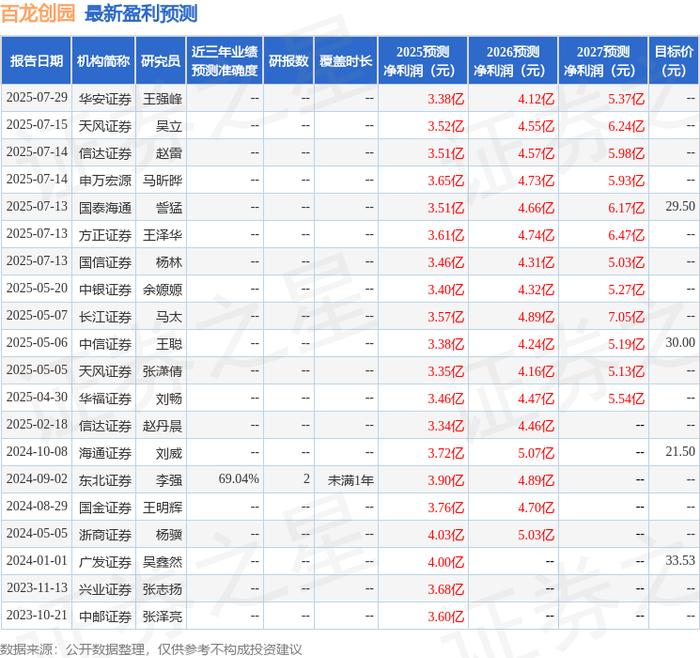Viewport: 700px width, 658px height.
Task: Select researcher 马昕晔
Action: pos(162,180)
